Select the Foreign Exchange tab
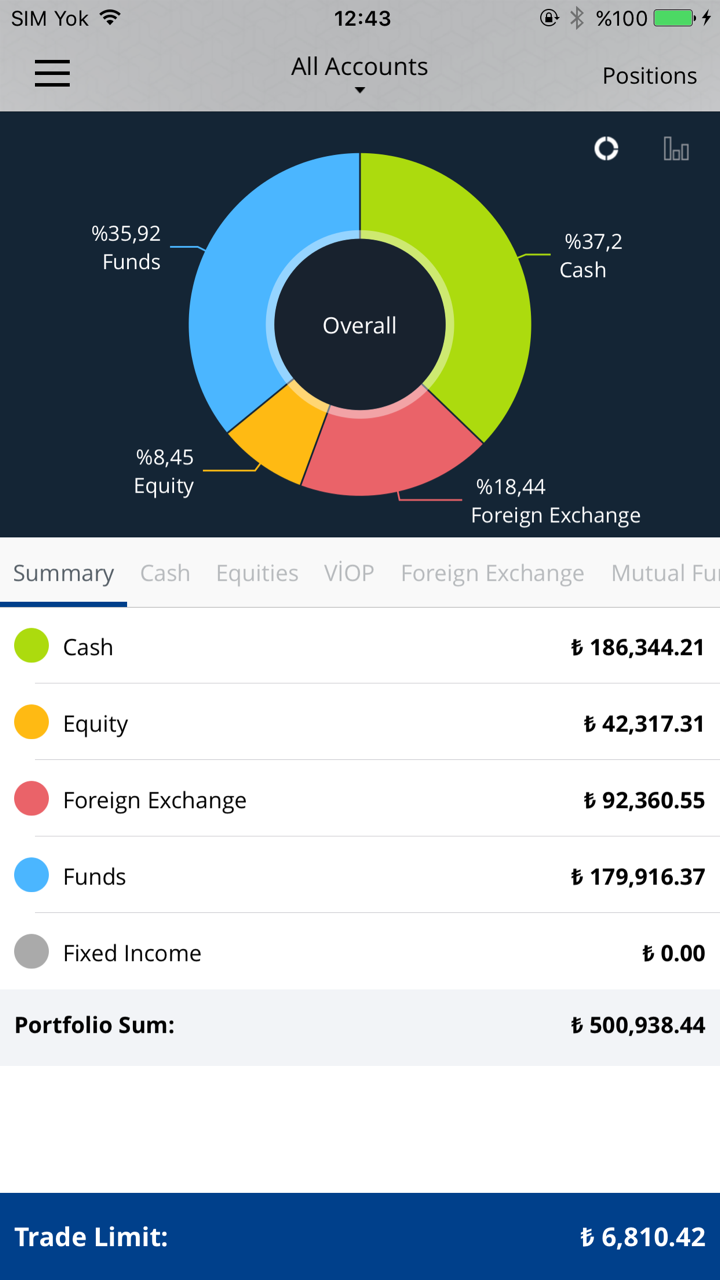The height and width of the screenshot is (1280, 720). (x=492, y=573)
